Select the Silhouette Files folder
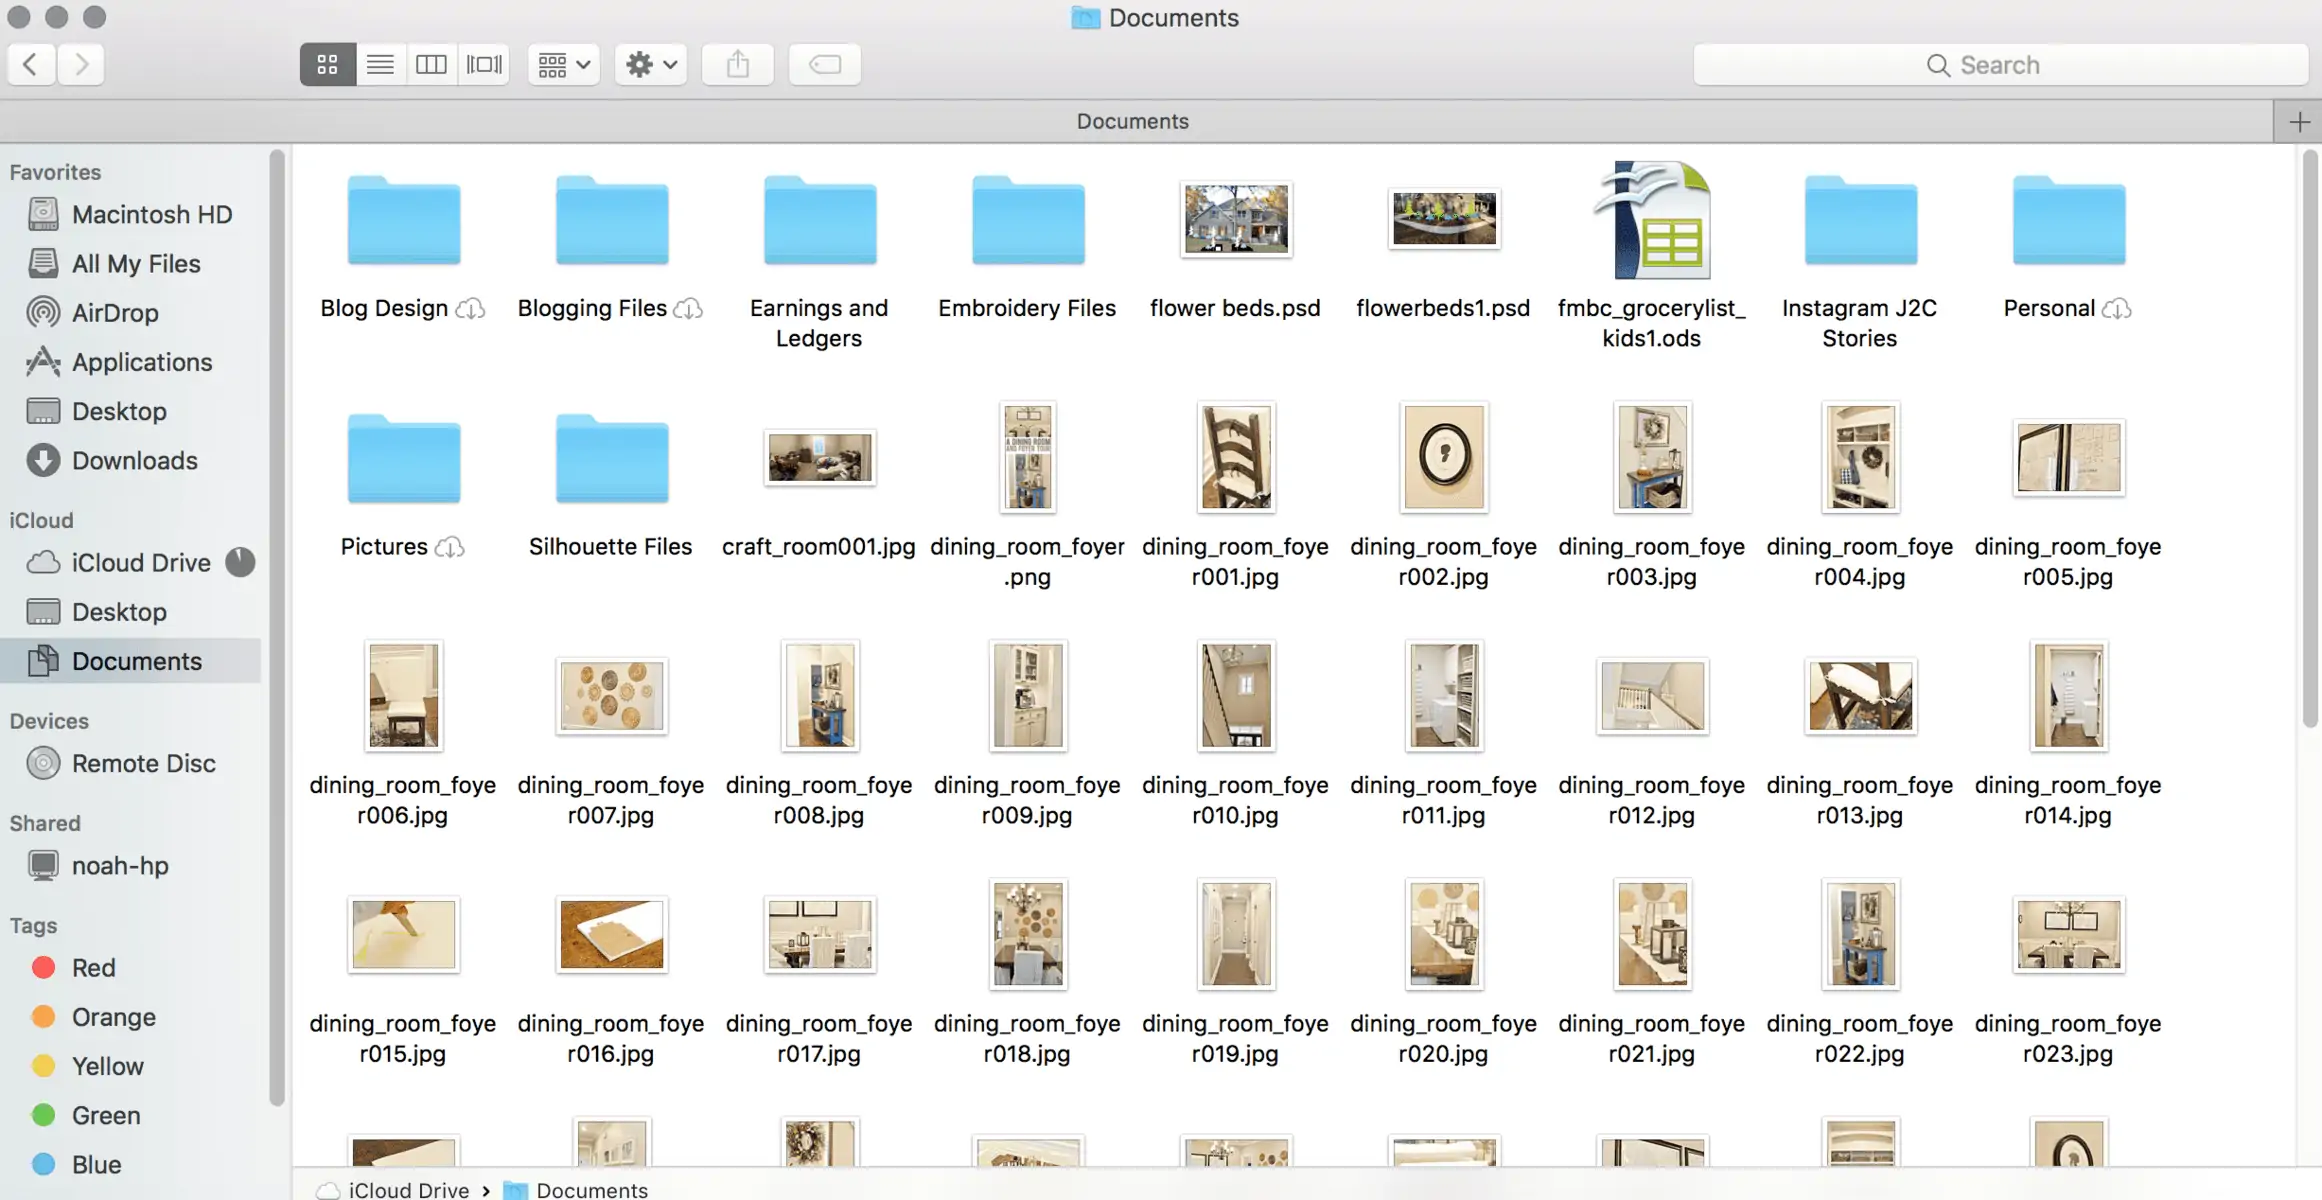The image size is (2322, 1200). [612, 458]
